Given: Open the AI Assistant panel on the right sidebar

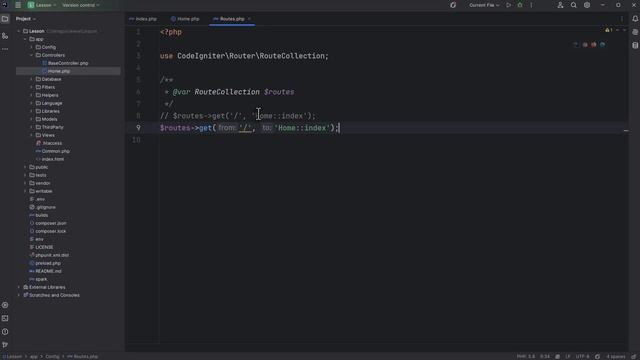Looking at the screenshot, I should 635,32.
